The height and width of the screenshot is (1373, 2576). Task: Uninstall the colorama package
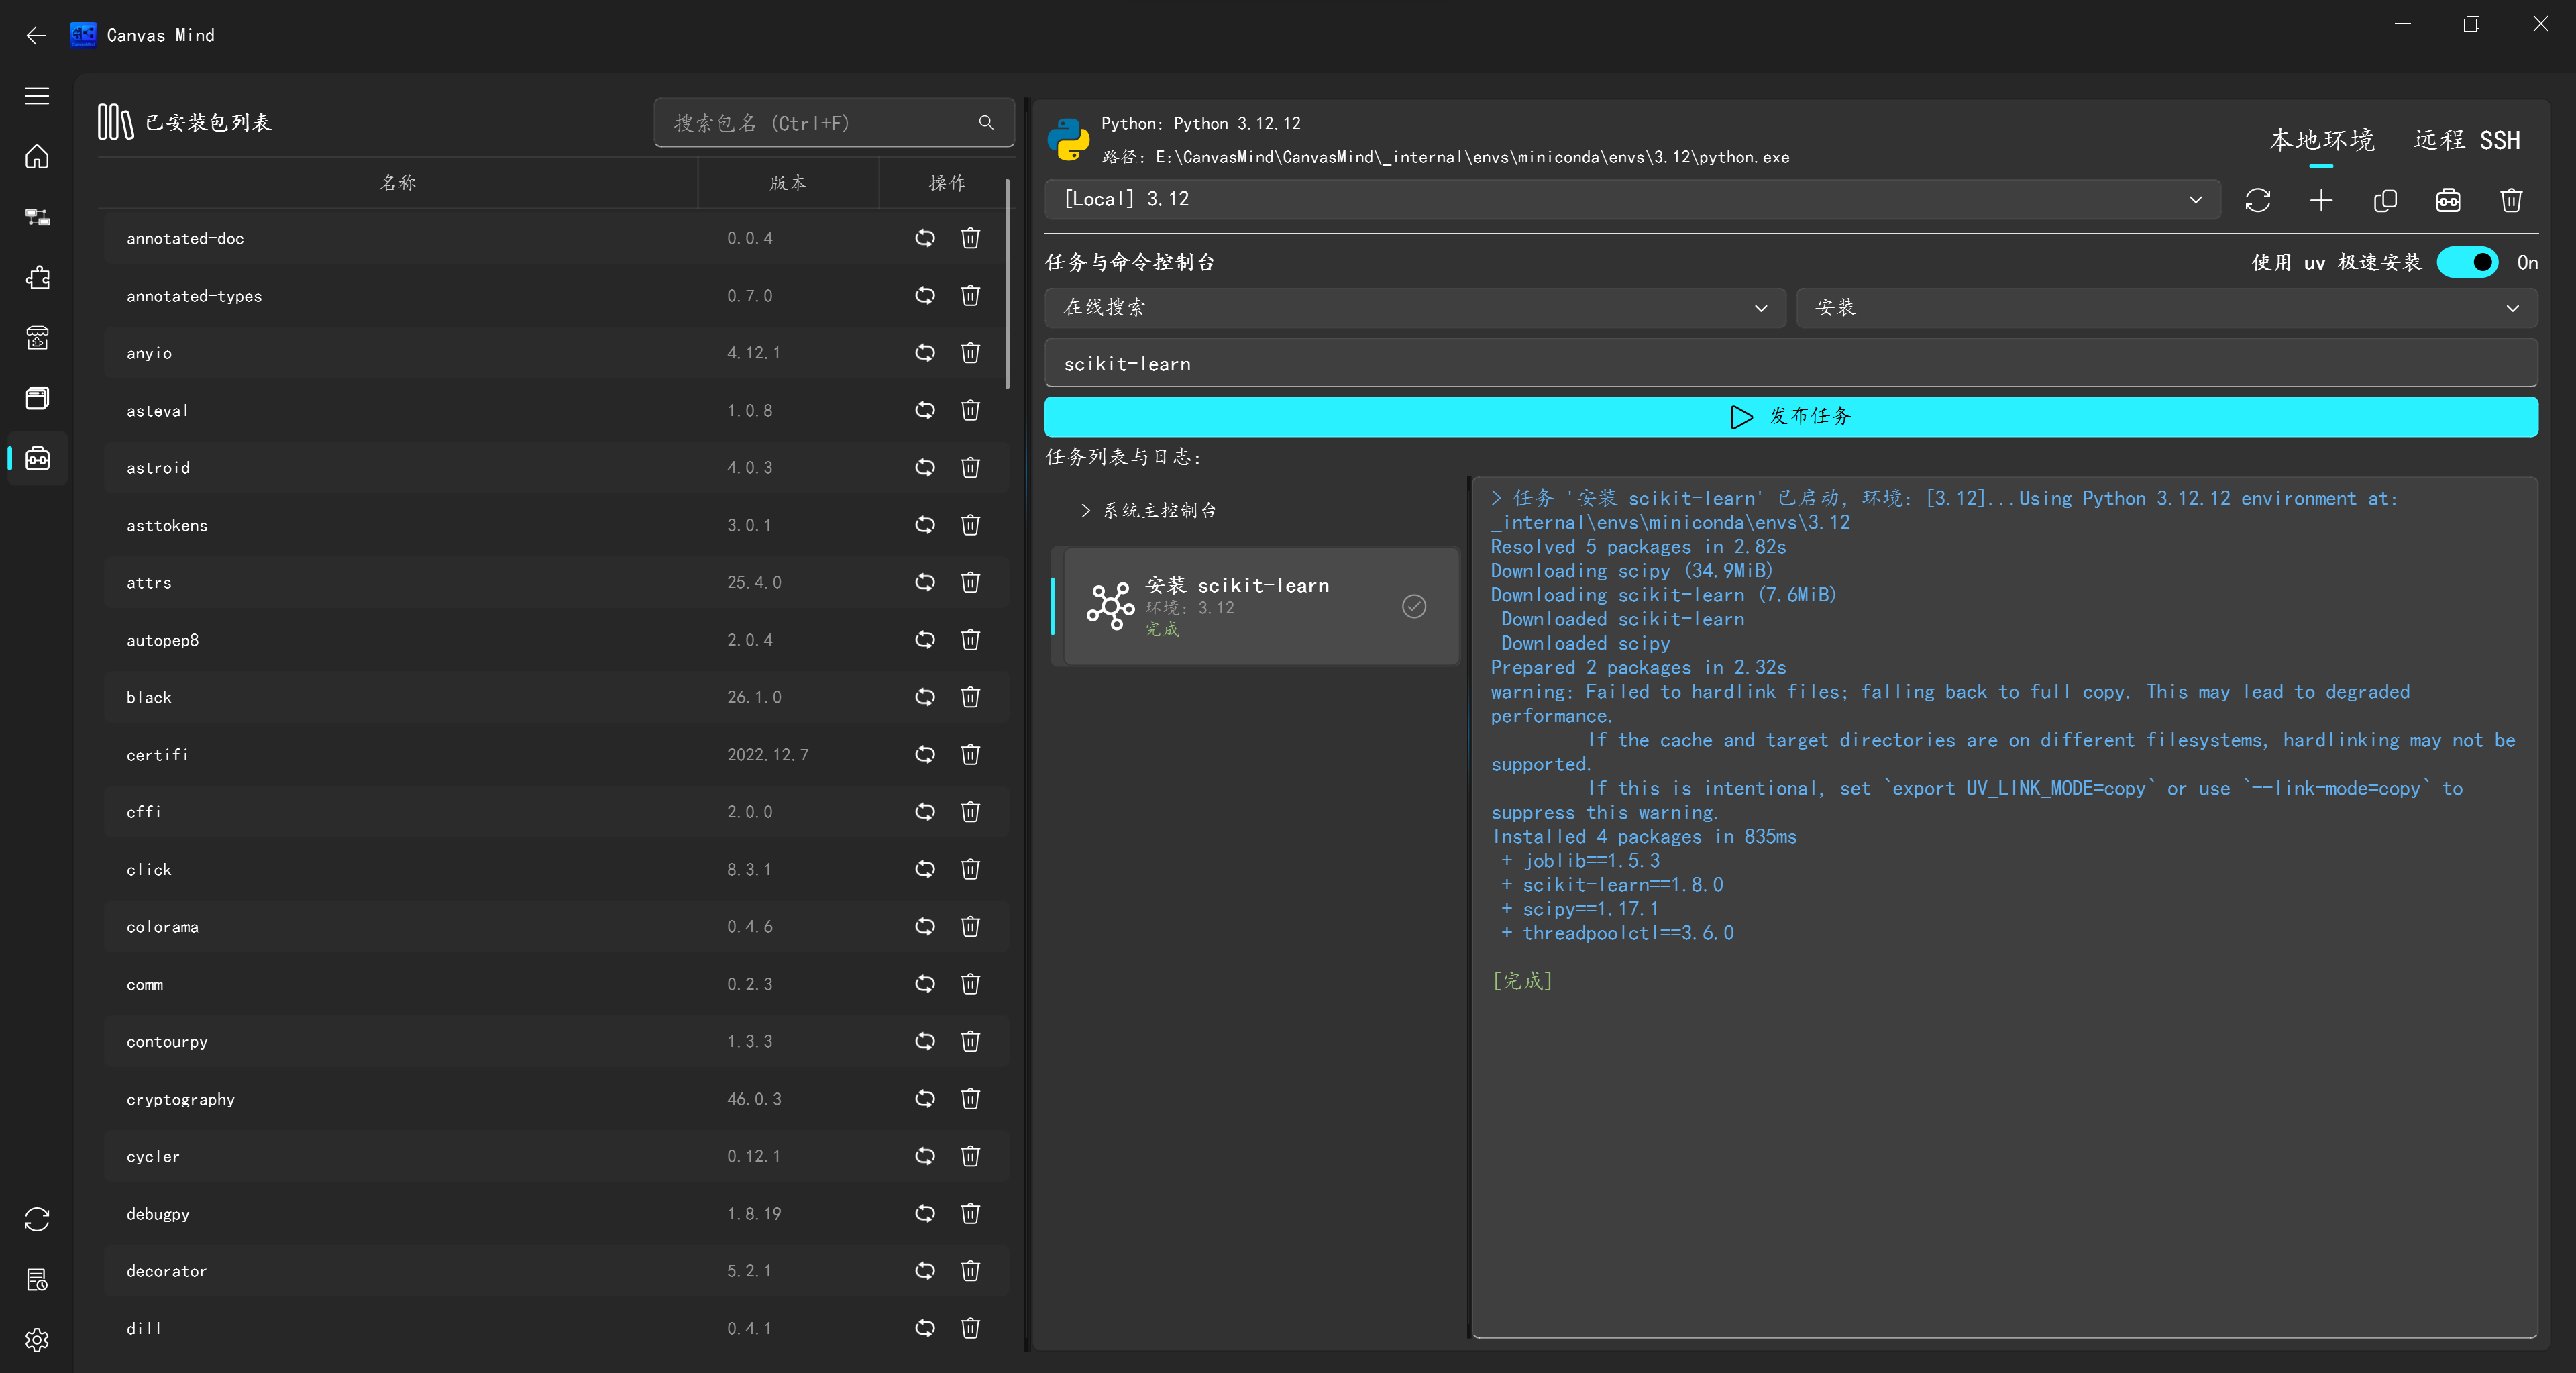tap(970, 927)
